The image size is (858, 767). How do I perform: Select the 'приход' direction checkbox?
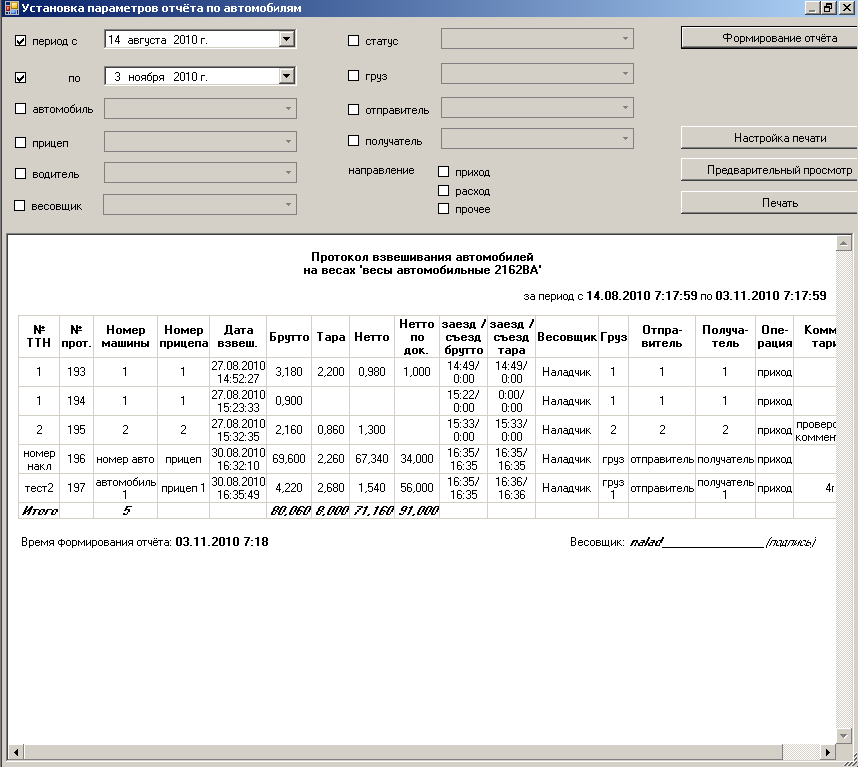point(444,172)
